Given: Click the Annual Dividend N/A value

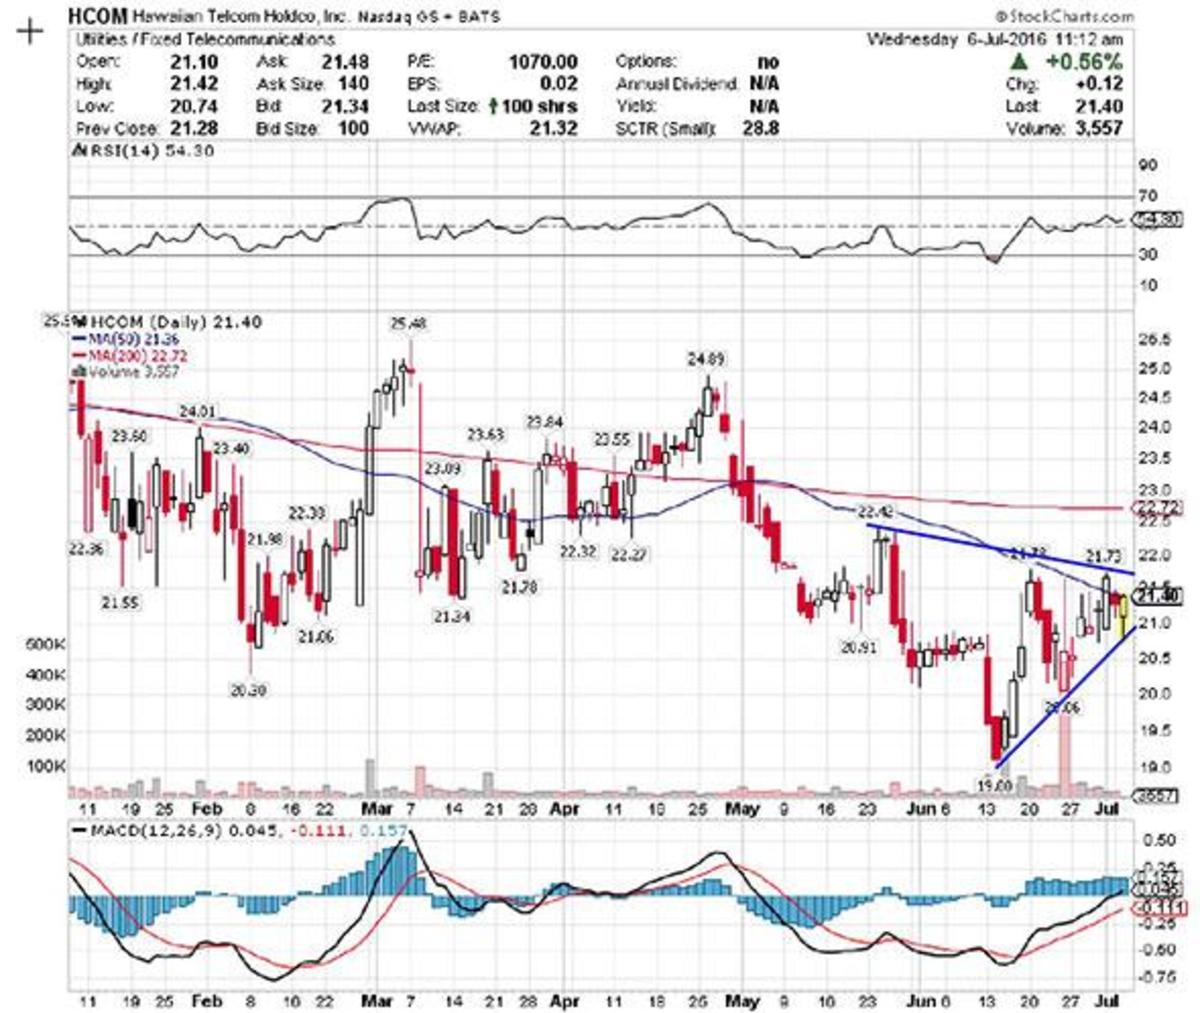Looking at the screenshot, I should point(764,84).
